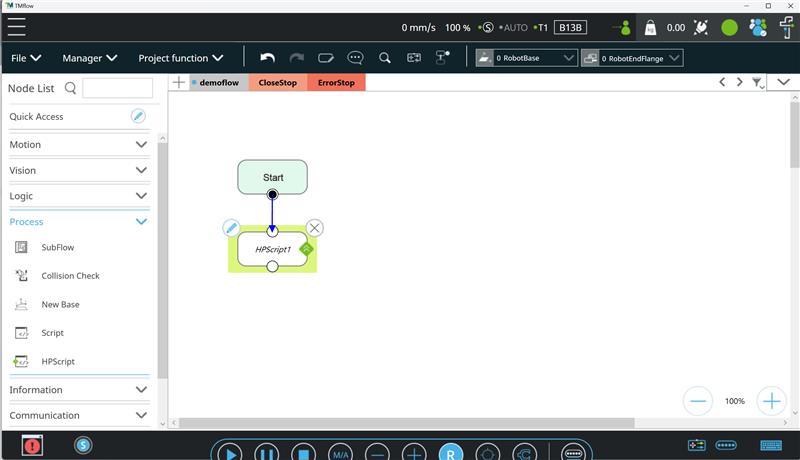Edit HPScript1 node with pencil icon

(231, 227)
